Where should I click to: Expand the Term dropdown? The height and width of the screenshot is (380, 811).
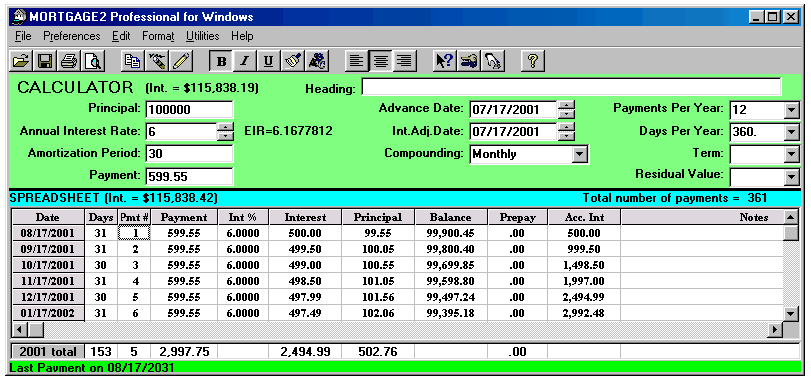tap(791, 154)
